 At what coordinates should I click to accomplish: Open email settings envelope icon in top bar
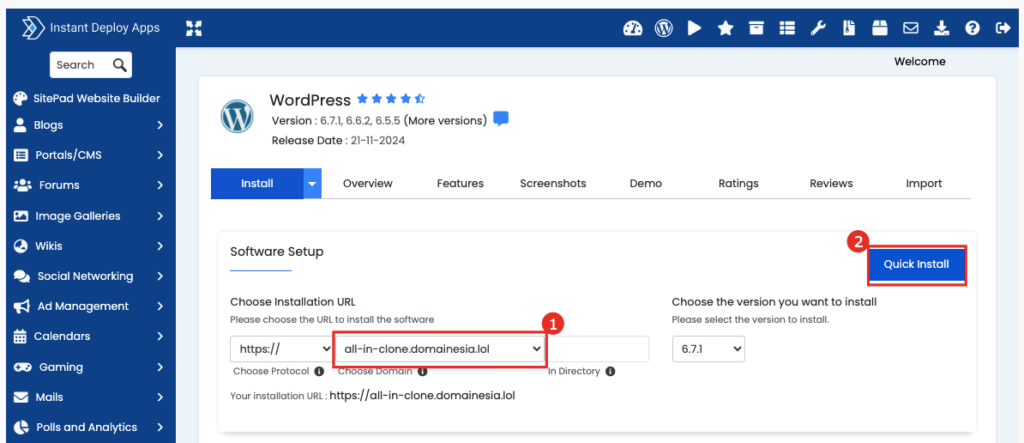[910, 28]
